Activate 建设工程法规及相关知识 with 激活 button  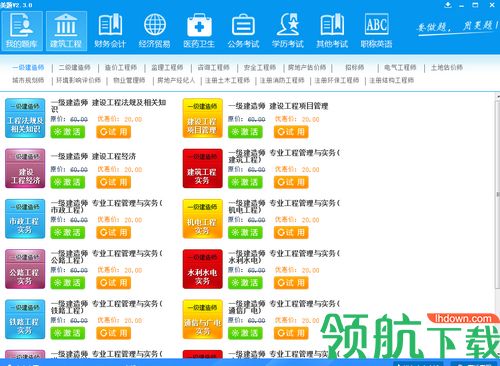coord(68,132)
